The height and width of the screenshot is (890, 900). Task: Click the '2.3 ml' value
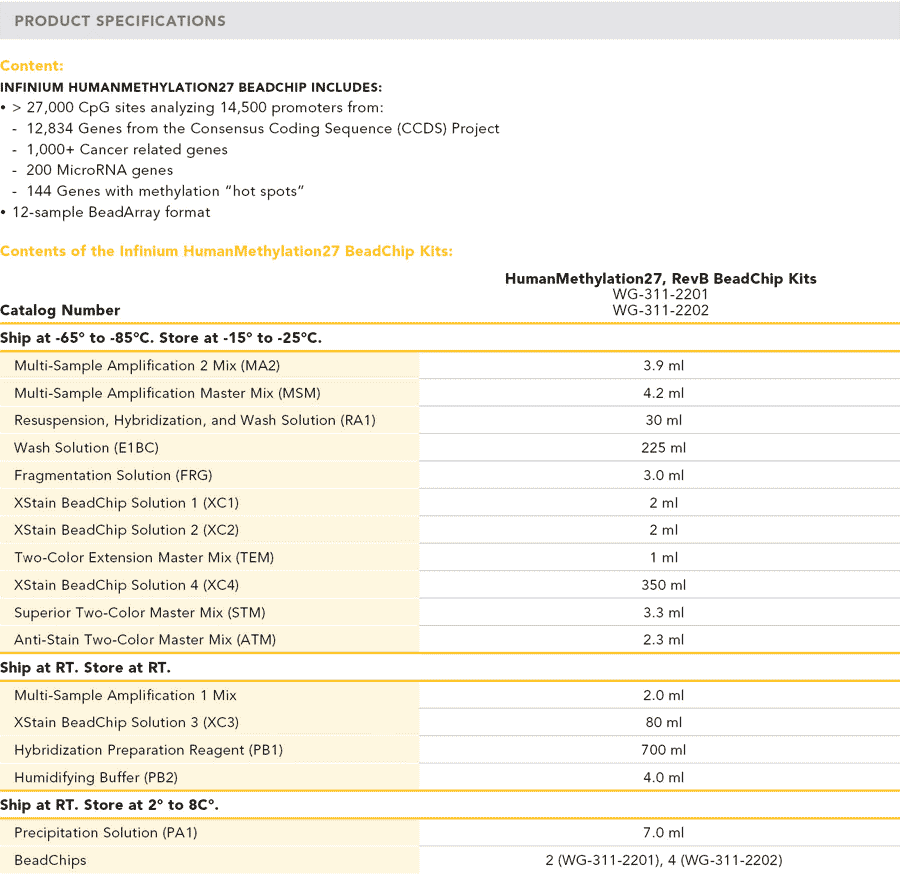pyautogui.click(x=664, y=640)
